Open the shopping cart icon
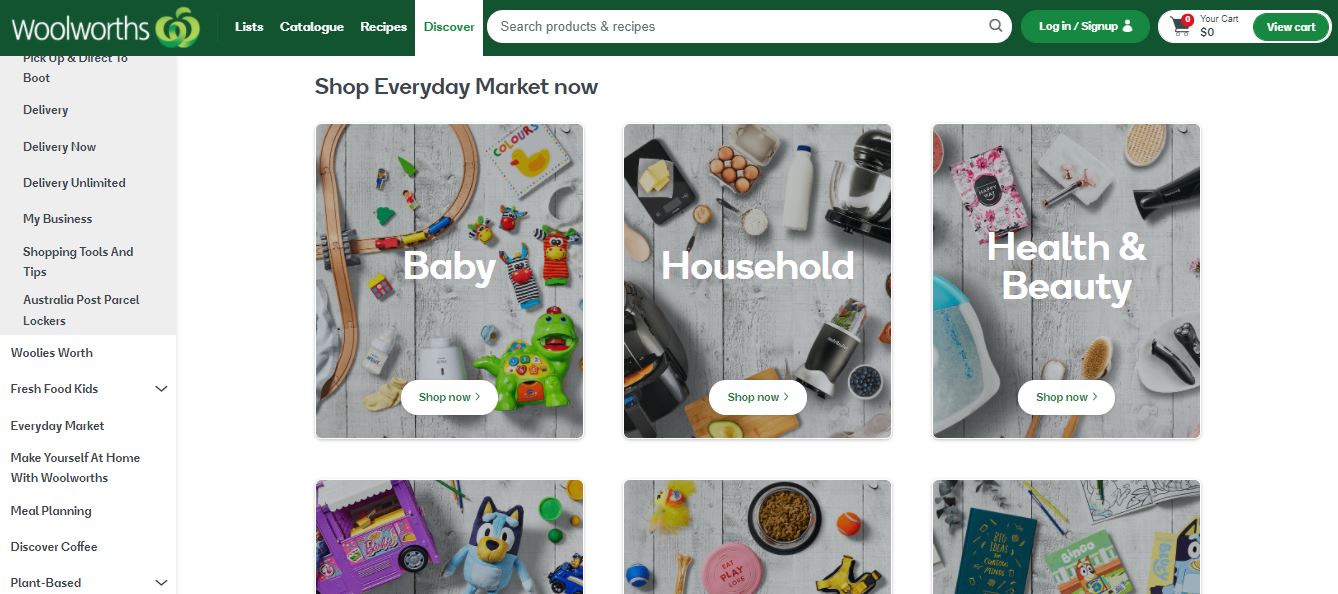The height and width of the screenshot is (594, 1338). pos(1181,27)
